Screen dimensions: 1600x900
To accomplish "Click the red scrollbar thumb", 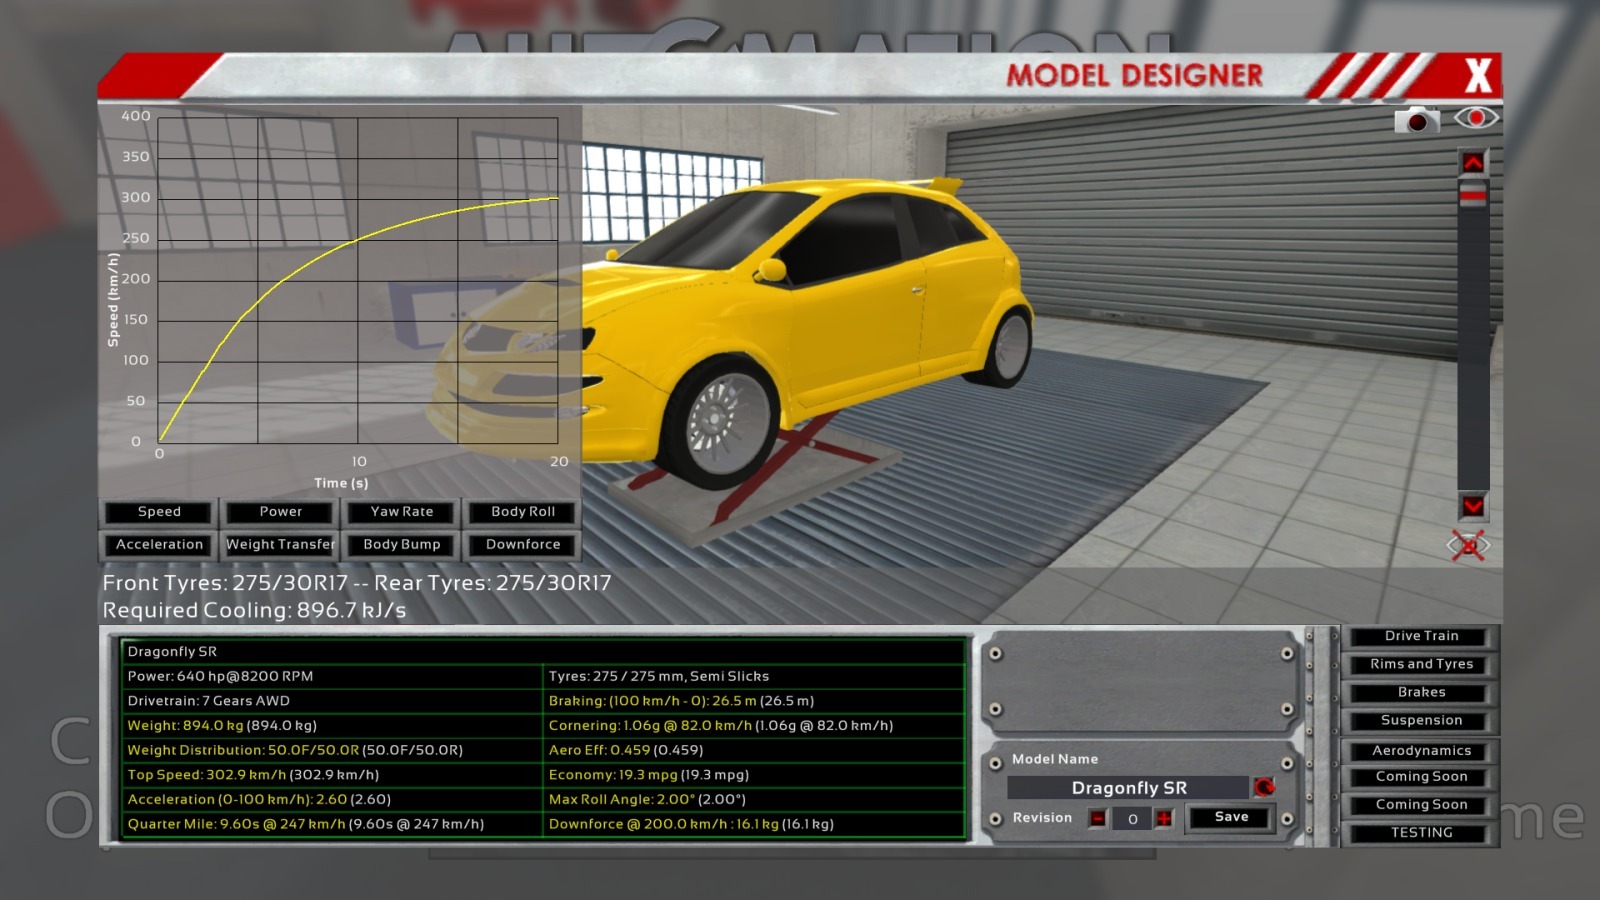I will click(x=1473, y=194).
